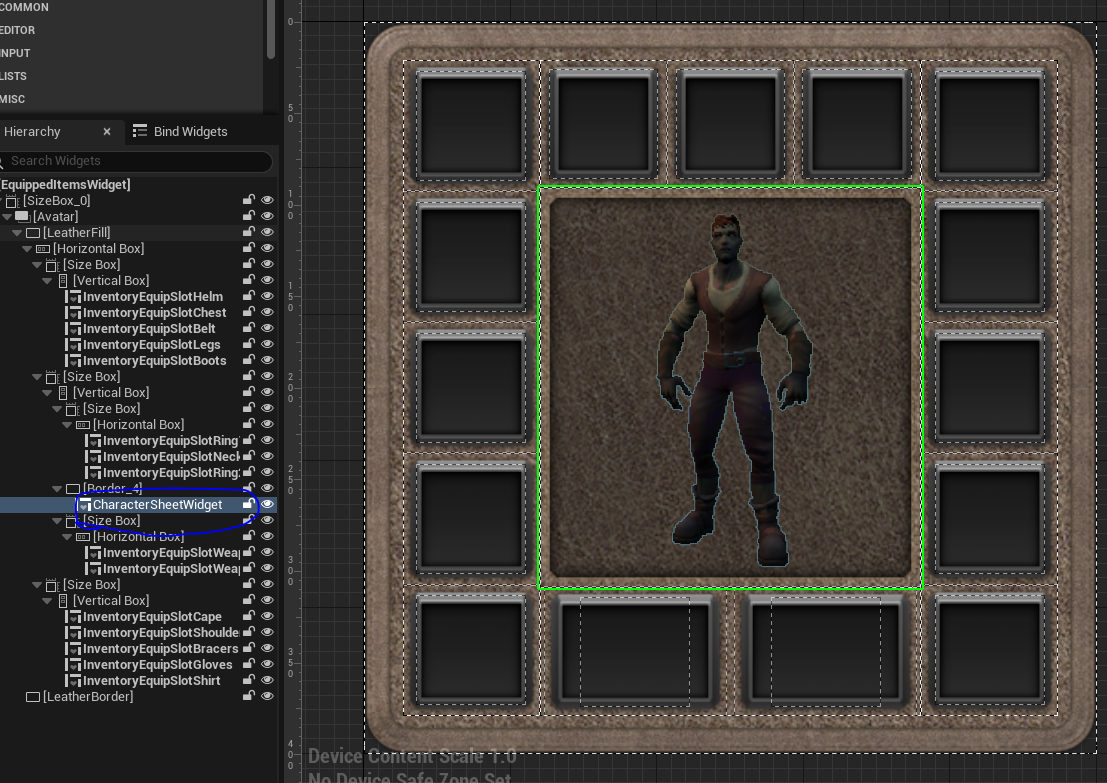Viewport: 1107px width, 783px height.
Task: Click the palette vertical scrollbar
Action: [270, 28]
